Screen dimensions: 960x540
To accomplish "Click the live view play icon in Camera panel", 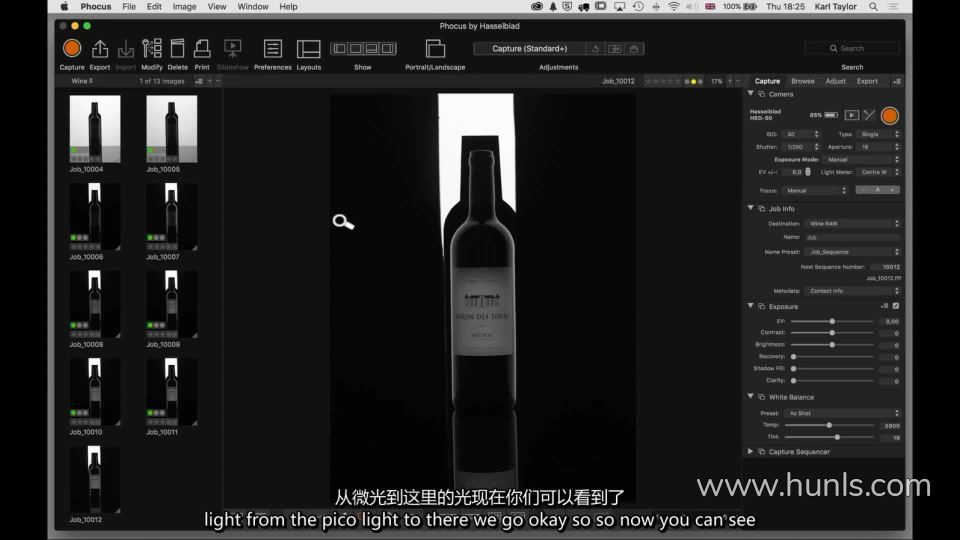I will tap(851, 115).
